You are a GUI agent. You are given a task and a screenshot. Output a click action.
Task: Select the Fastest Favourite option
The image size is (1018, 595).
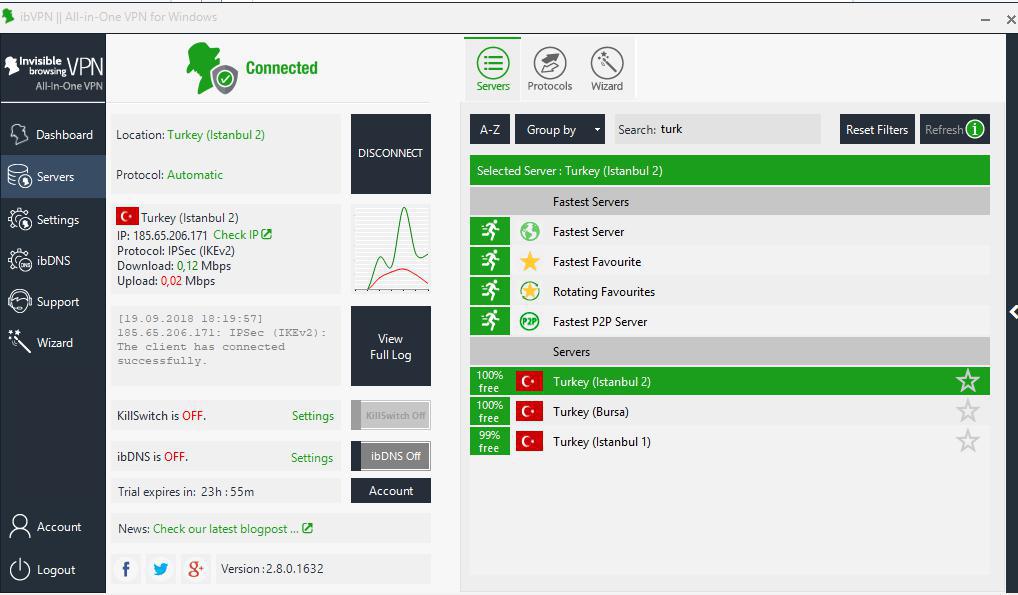click(x=730, y=261)
